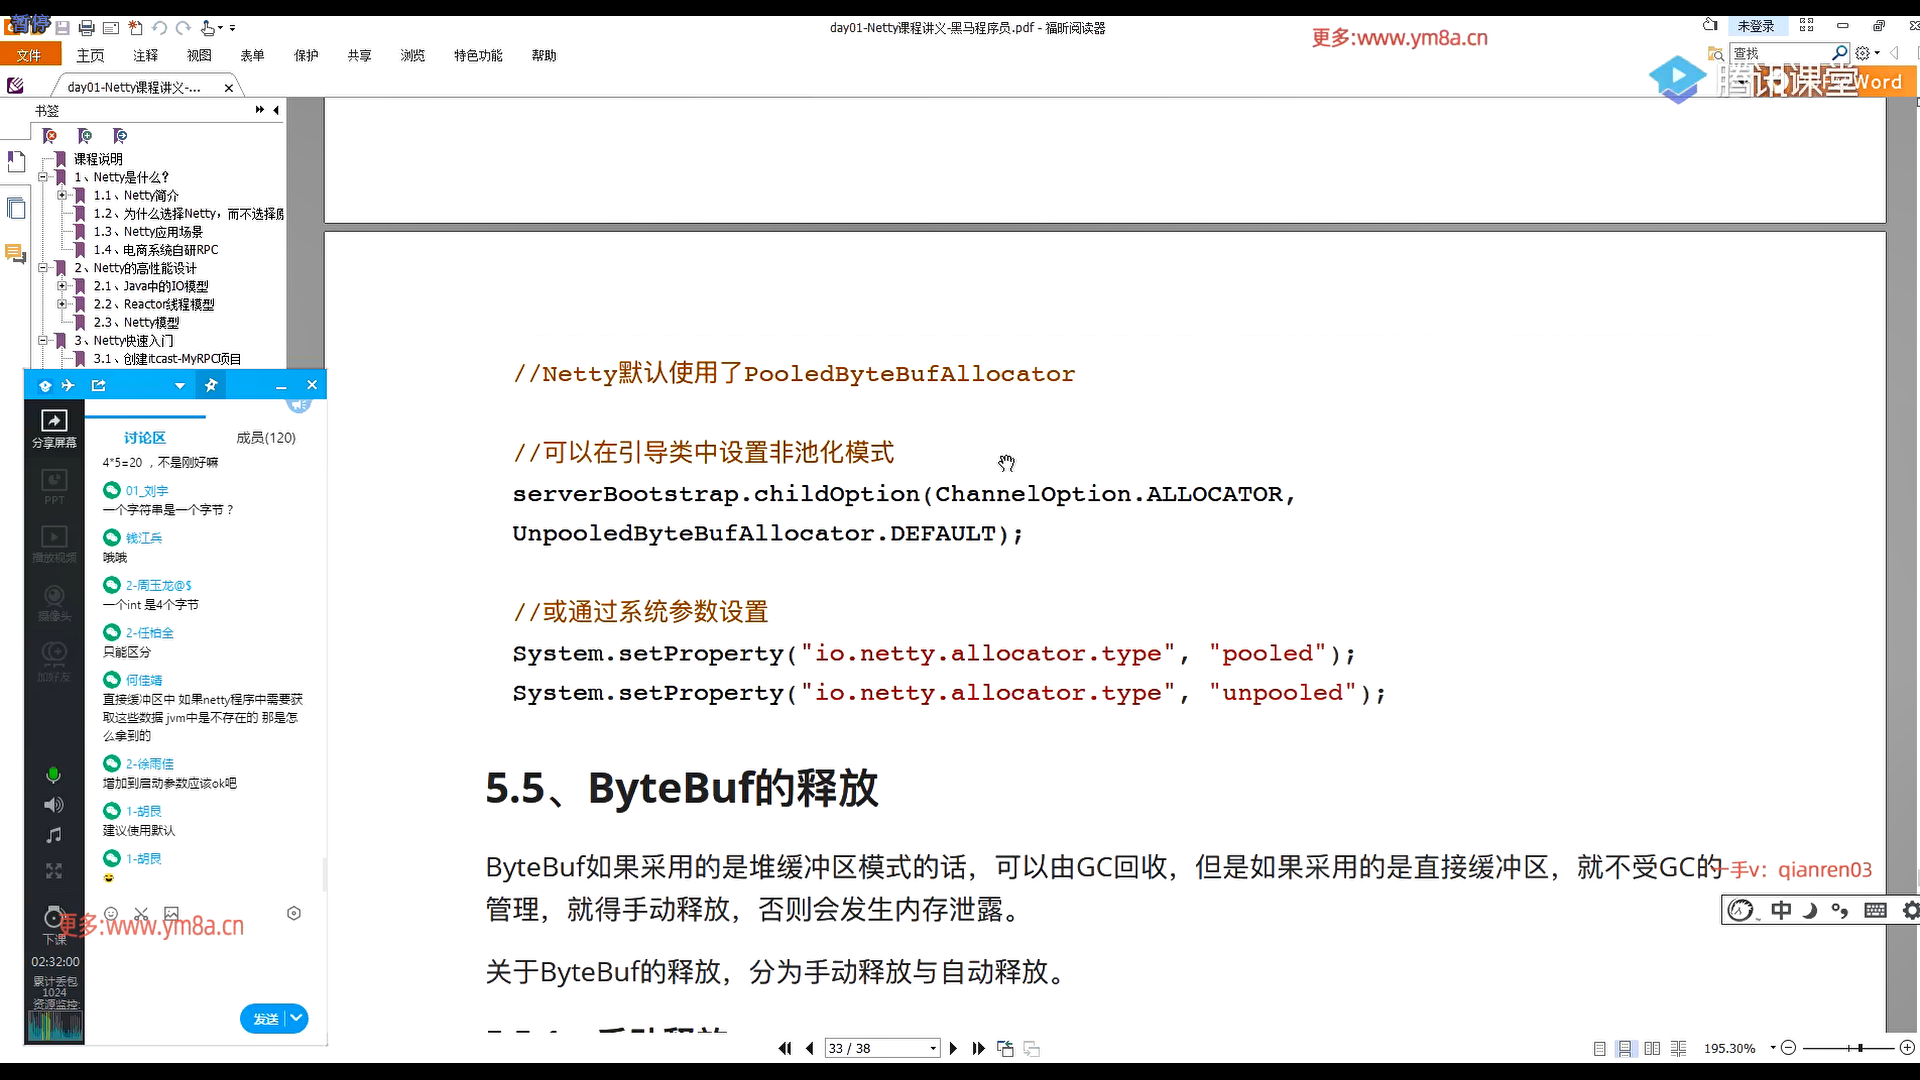Click the zoom level slider
Viewport: 1920px width, 1080px height.
(1860, 1048)
